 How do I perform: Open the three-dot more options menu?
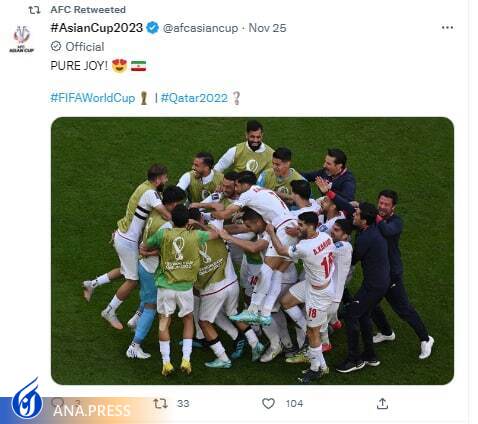pyautogui.click(x=447, y=28)
